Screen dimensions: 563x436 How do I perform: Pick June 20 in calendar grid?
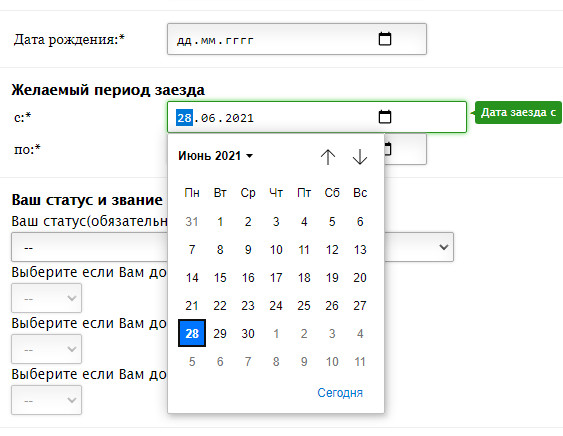coord(360,277)
